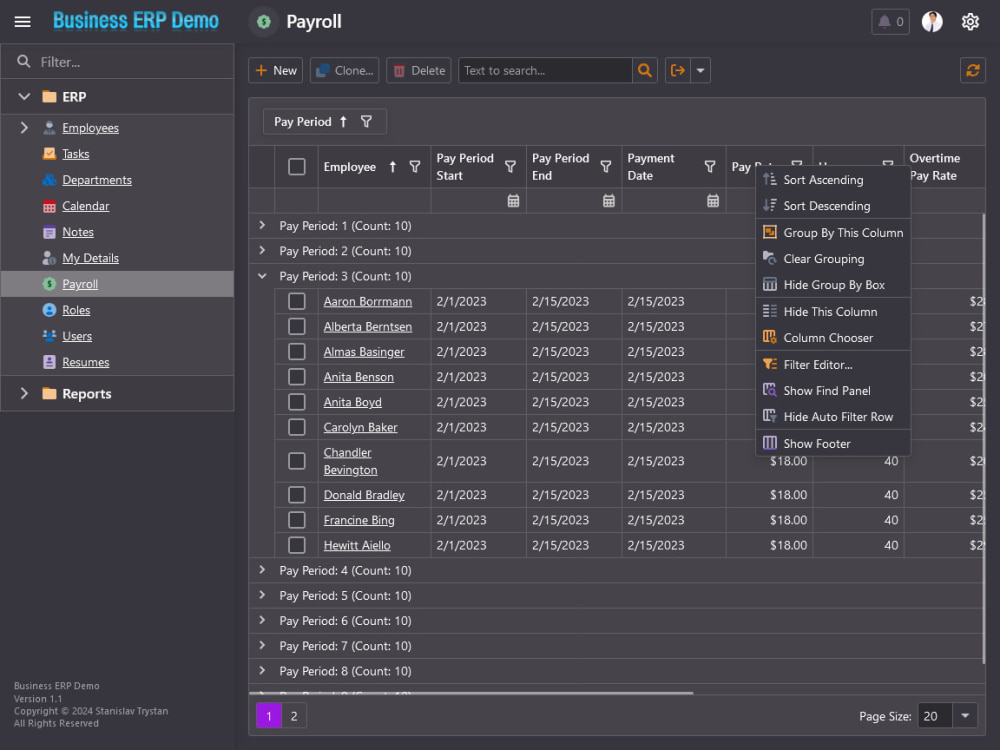The width and height of the screenshot is (1000, 750).
Task: Expand Pay Period: 2 group
Action: (x=262, y=251)
